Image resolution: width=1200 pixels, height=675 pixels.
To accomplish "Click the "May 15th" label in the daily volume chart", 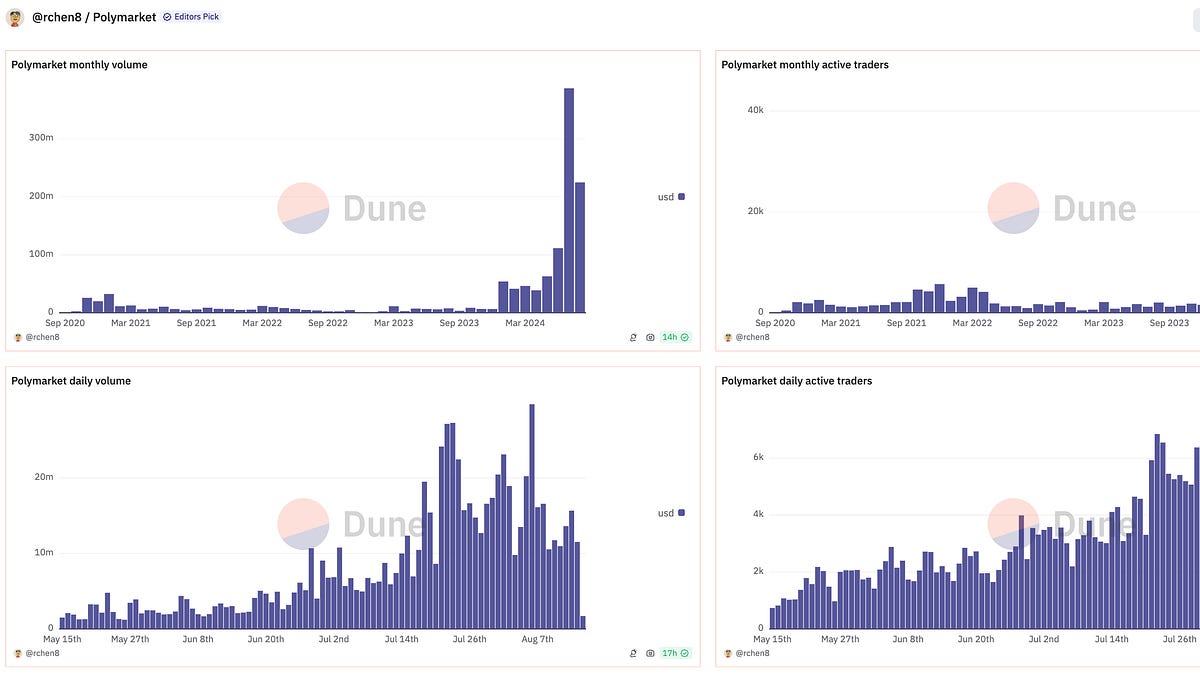I will [x=61, y=639].
